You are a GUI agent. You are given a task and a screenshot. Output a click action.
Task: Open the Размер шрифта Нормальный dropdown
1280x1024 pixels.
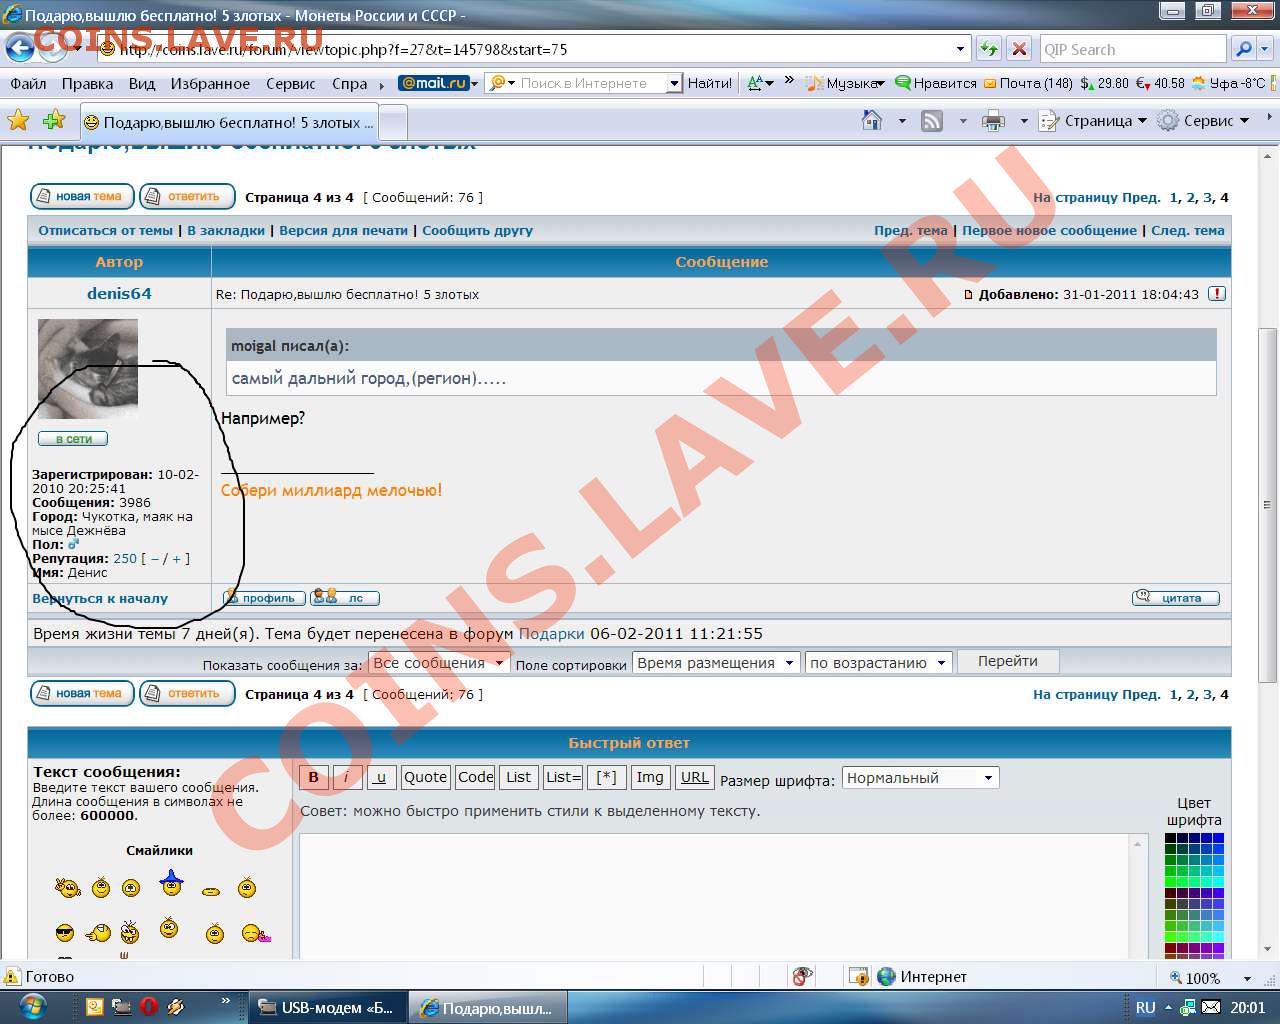tap(920, 778)
